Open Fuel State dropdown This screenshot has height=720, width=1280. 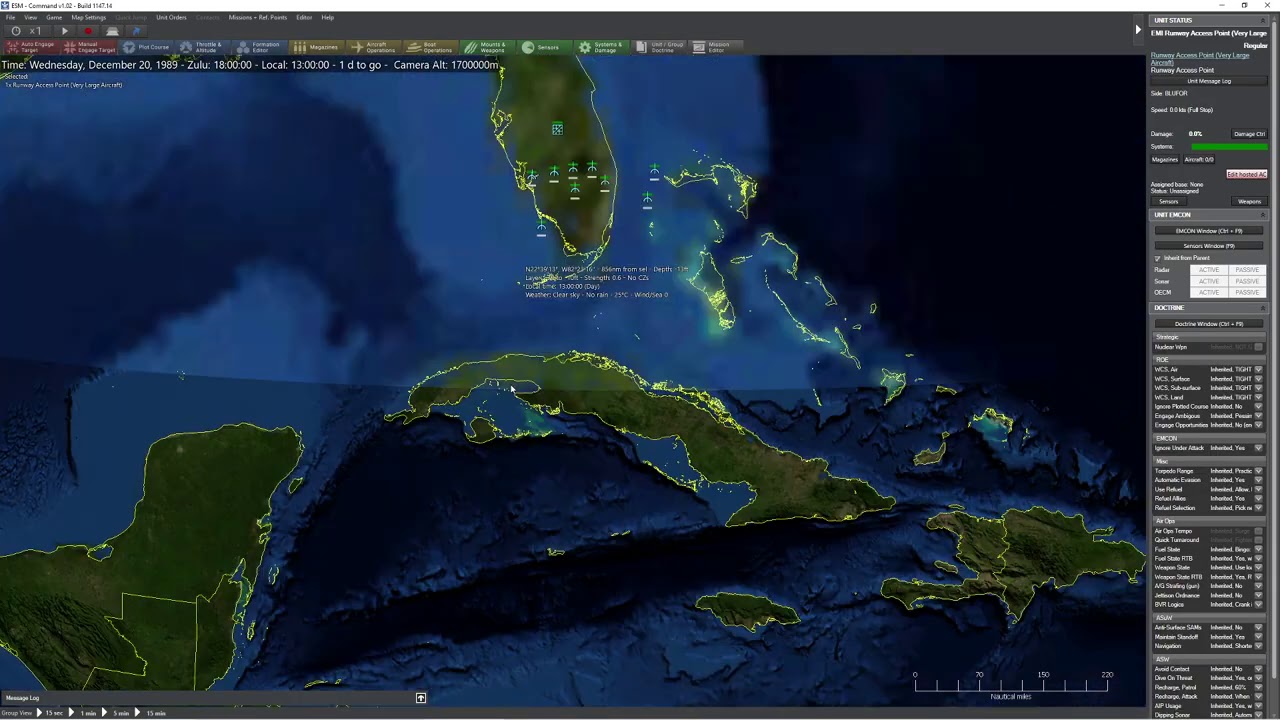point(1258,549)
